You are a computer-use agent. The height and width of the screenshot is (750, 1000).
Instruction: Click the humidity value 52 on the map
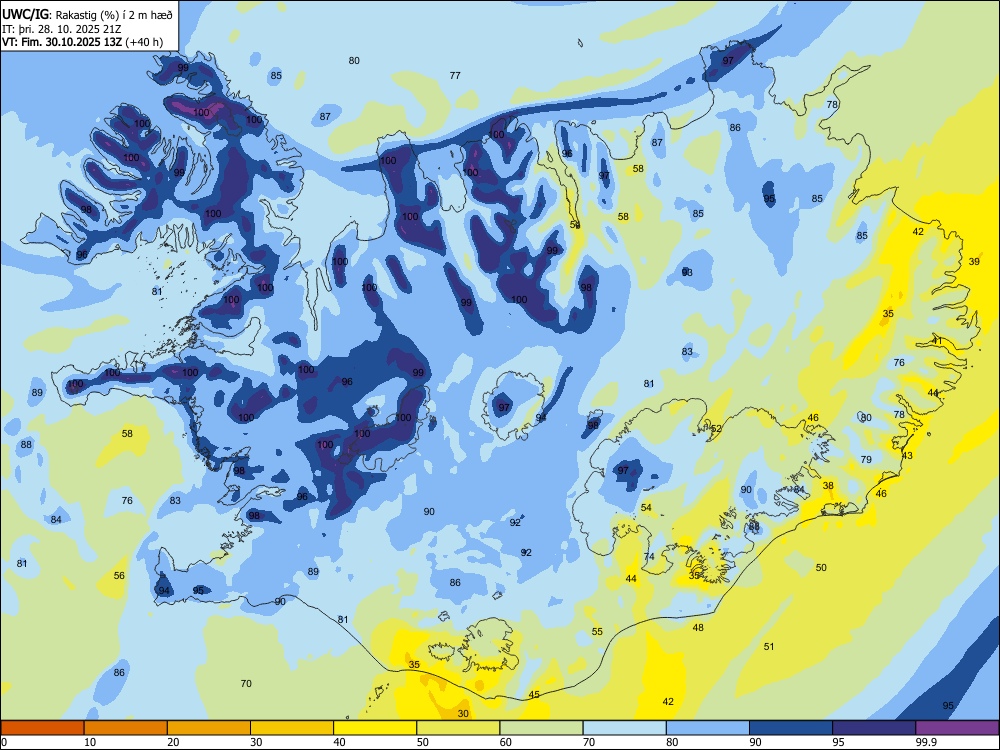[x=716, y=429]
